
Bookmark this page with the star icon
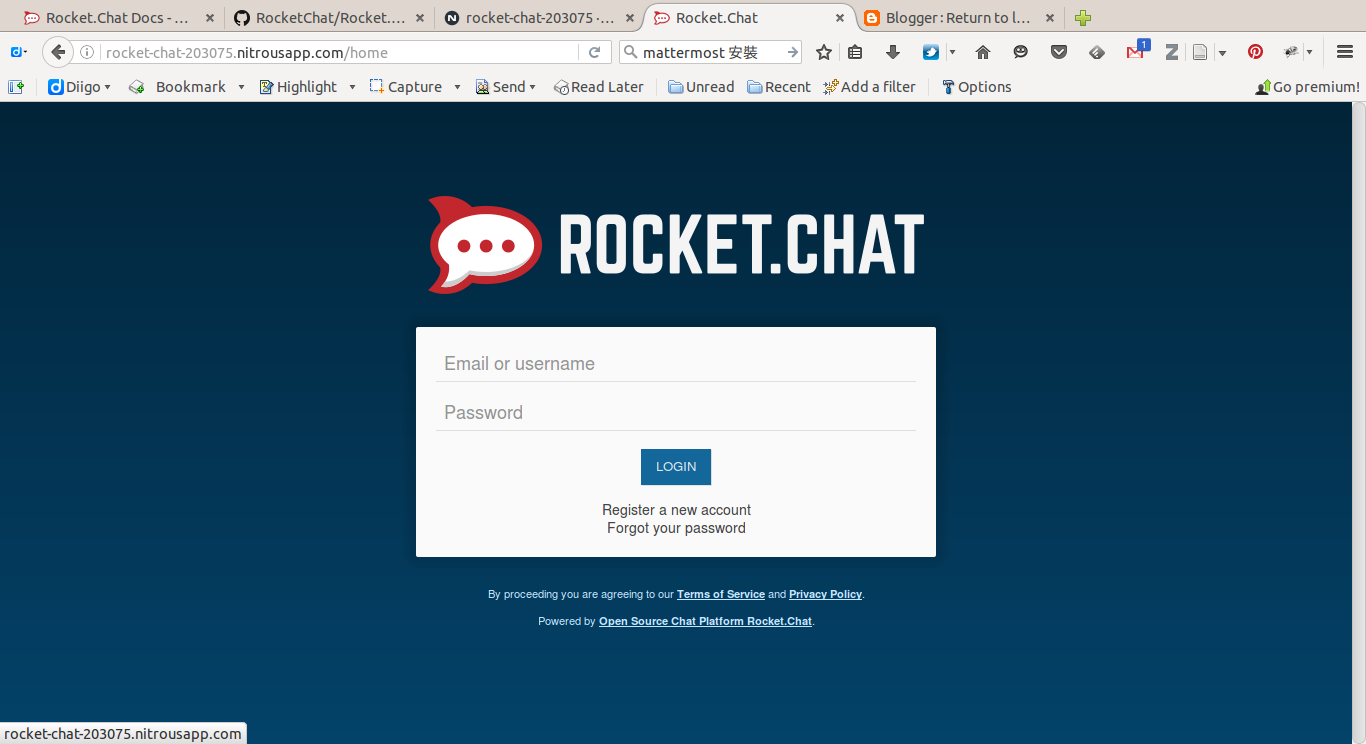(x=824, y=53)
